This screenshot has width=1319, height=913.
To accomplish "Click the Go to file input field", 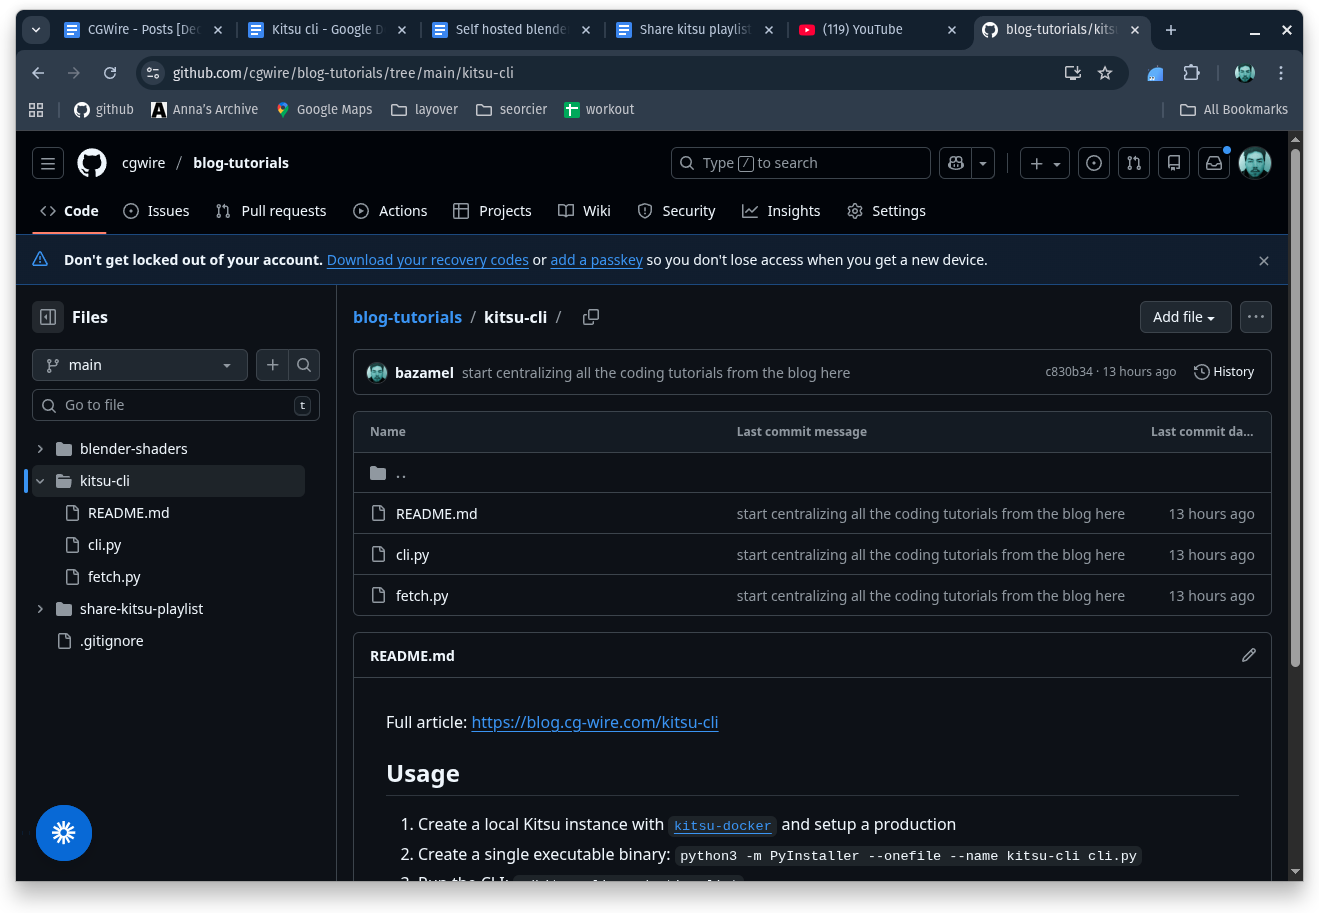I will (175, 404).
